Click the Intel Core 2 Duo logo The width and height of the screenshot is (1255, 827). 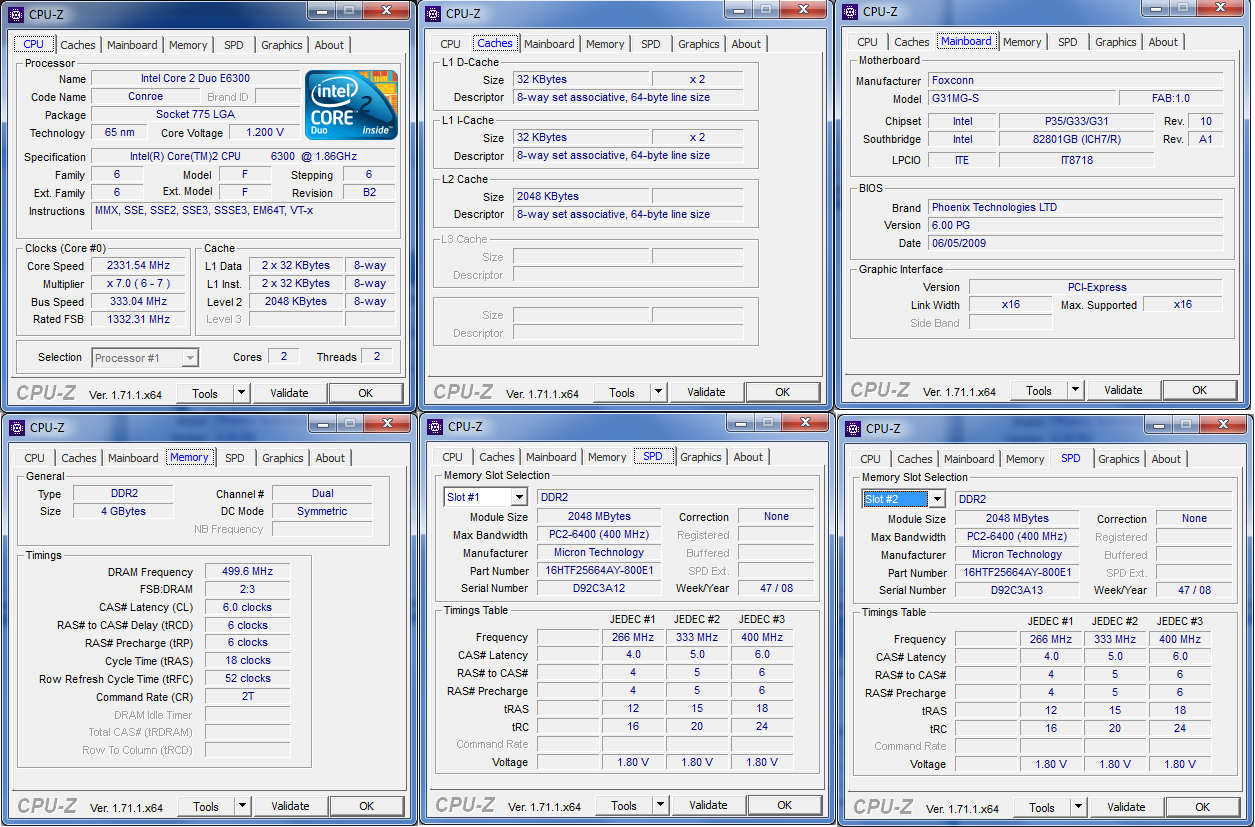point(351,105)
